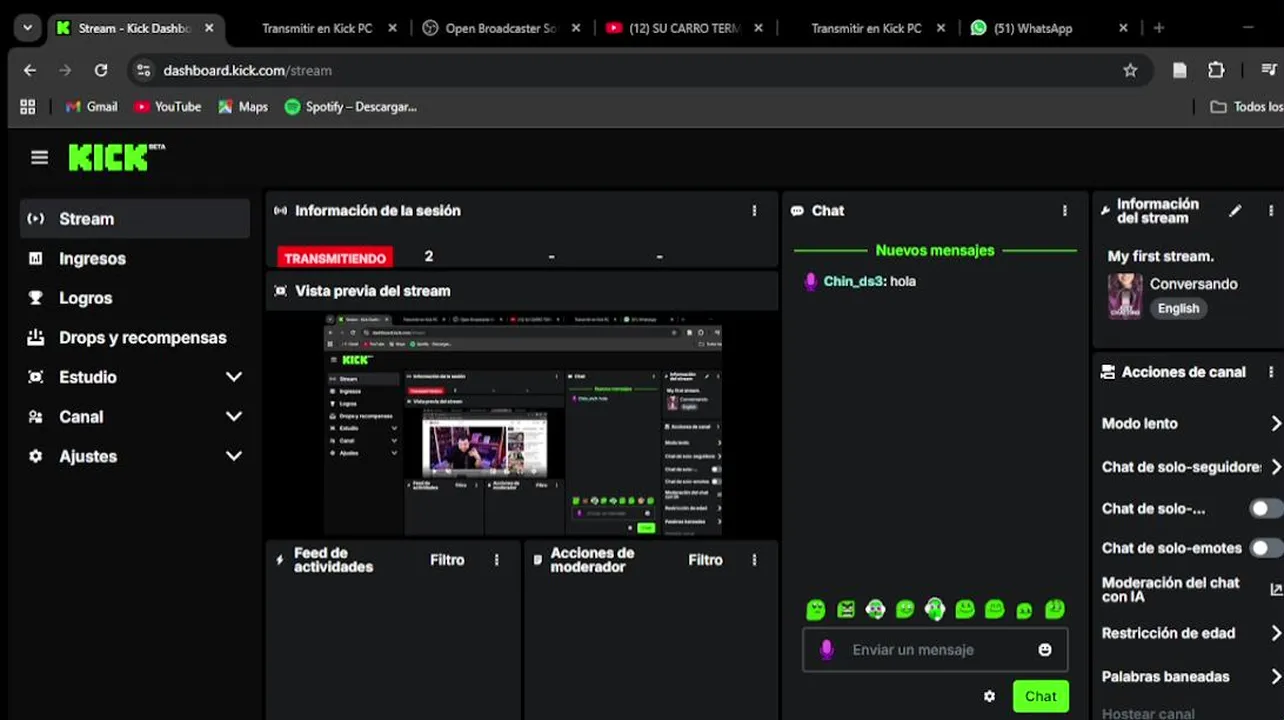Open the Gmail bookmark
The width and height of the screenshot is (1284, 720).
(x=91, y=106)
